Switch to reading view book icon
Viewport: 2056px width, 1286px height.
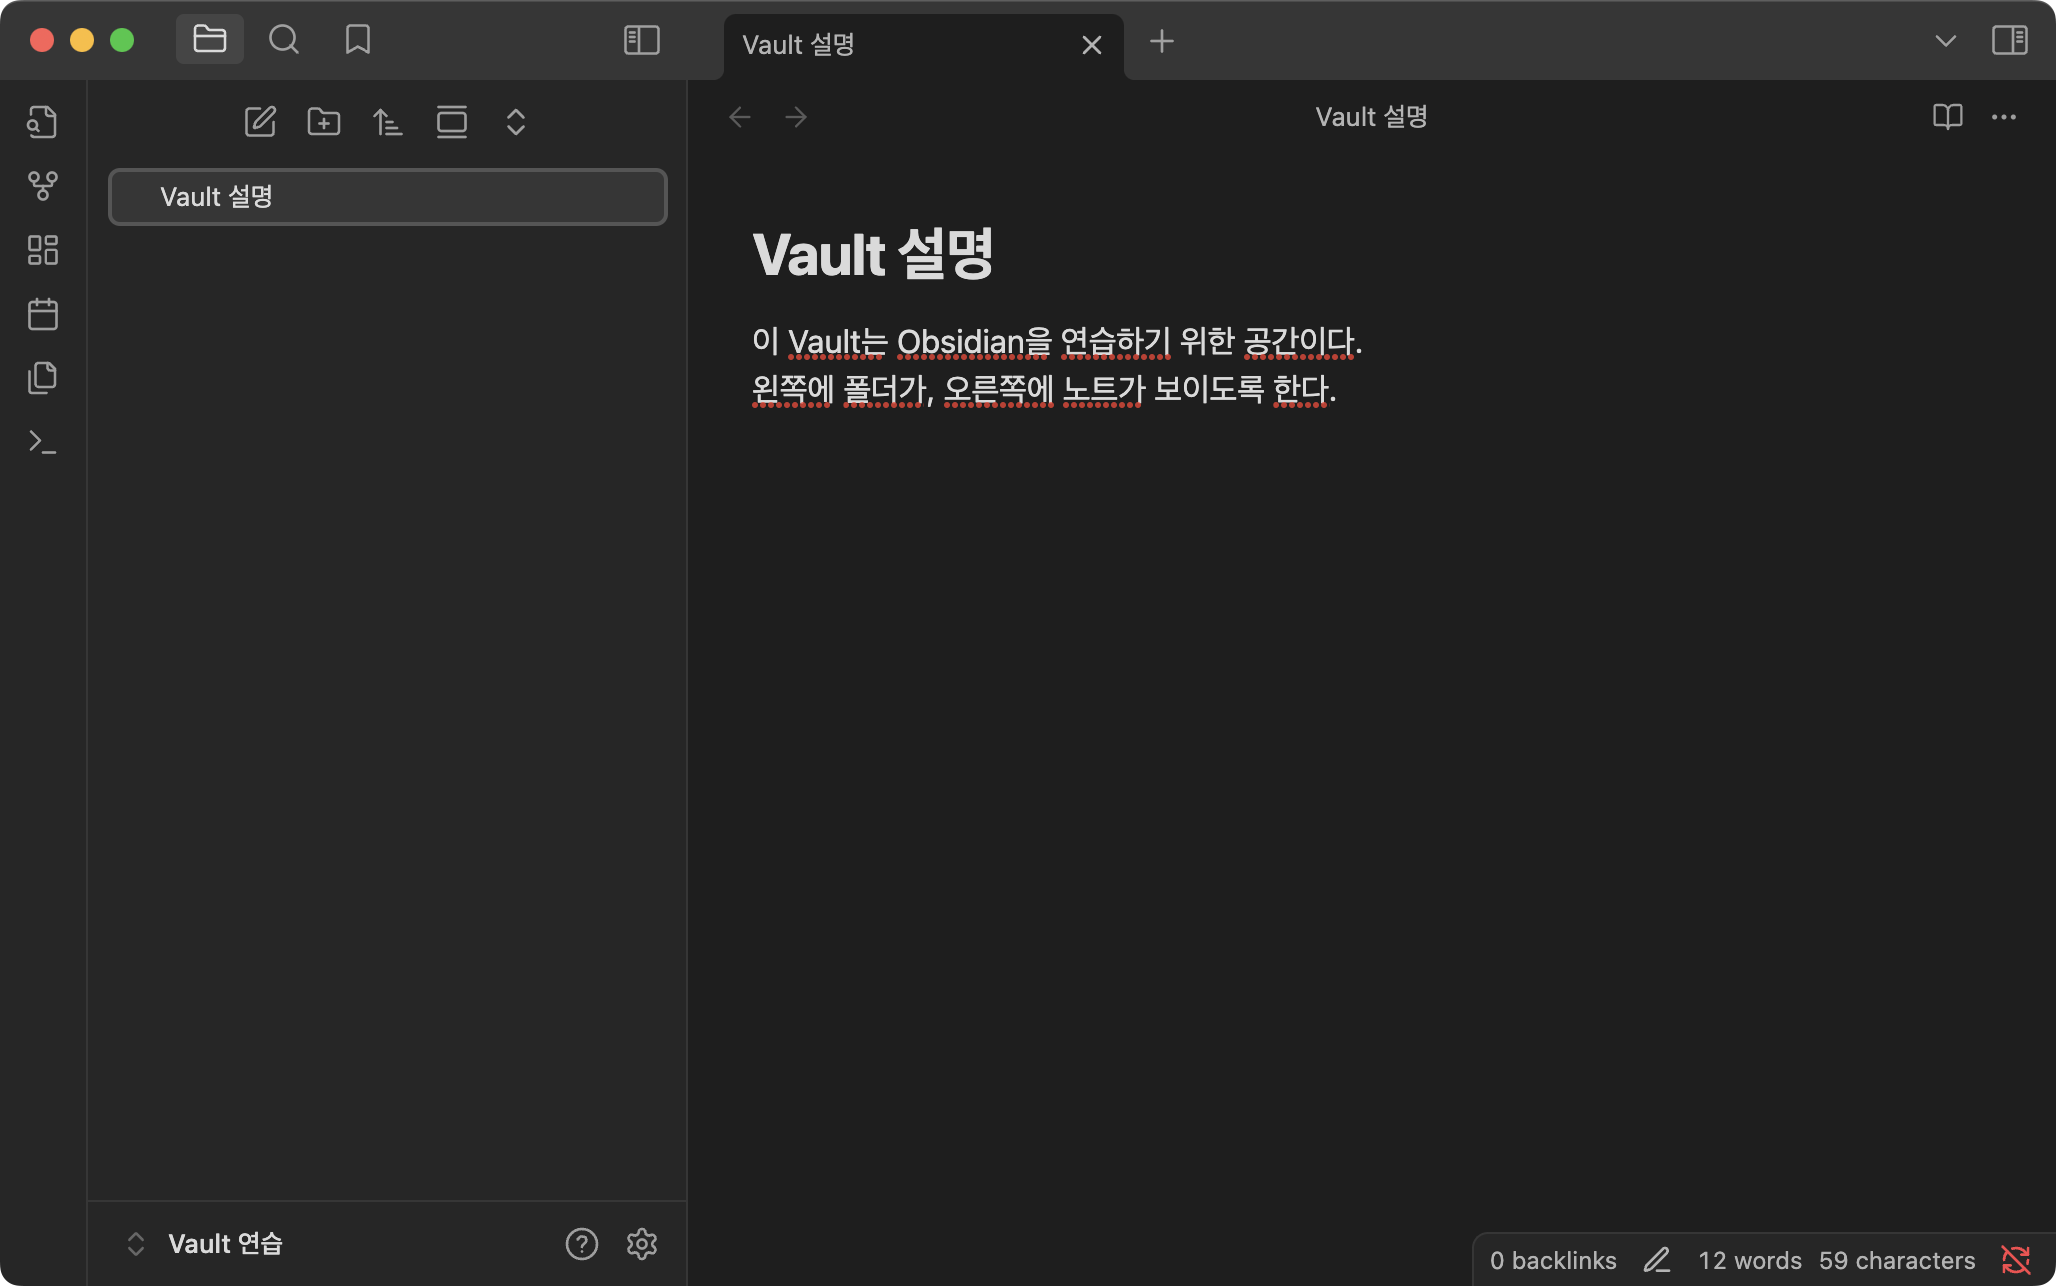click(x=1947, y=117)
